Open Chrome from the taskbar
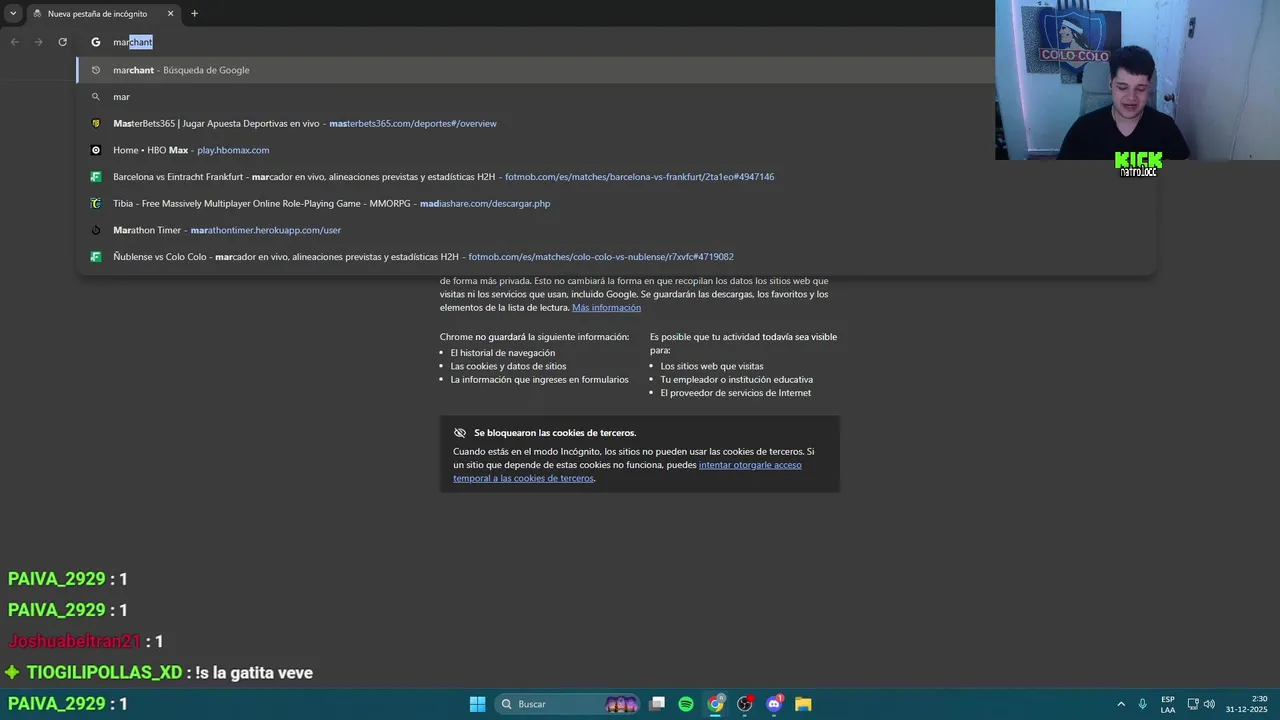The image size is (1280, 720). (716, 704)
